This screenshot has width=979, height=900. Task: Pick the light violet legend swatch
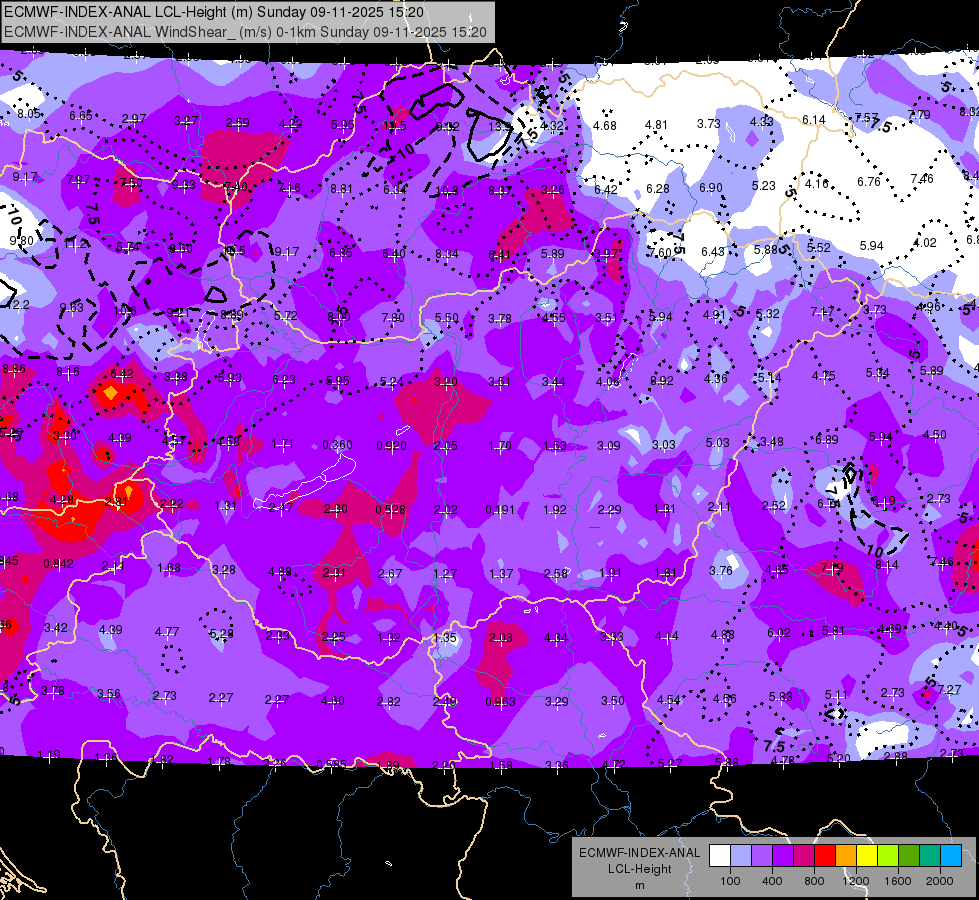762,856
